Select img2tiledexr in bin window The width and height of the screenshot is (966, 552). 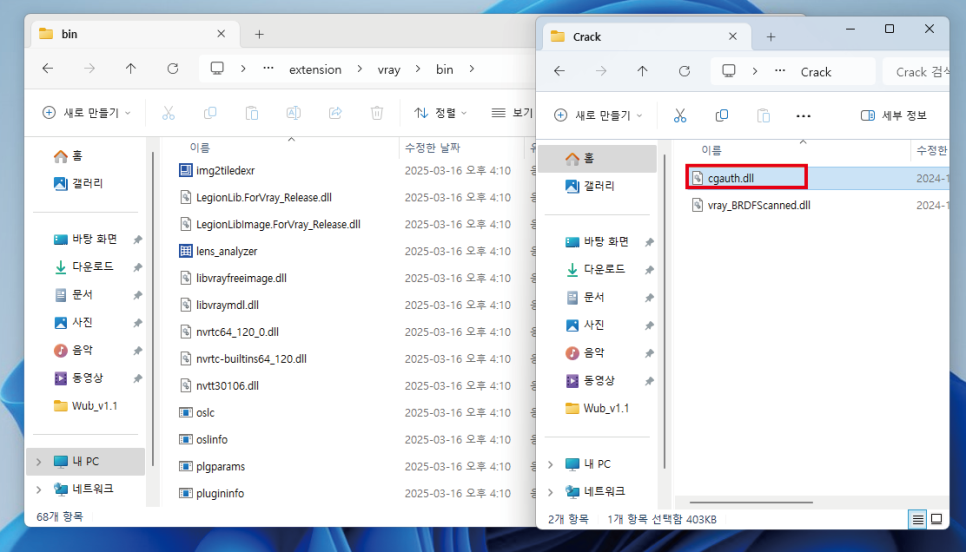225,171
